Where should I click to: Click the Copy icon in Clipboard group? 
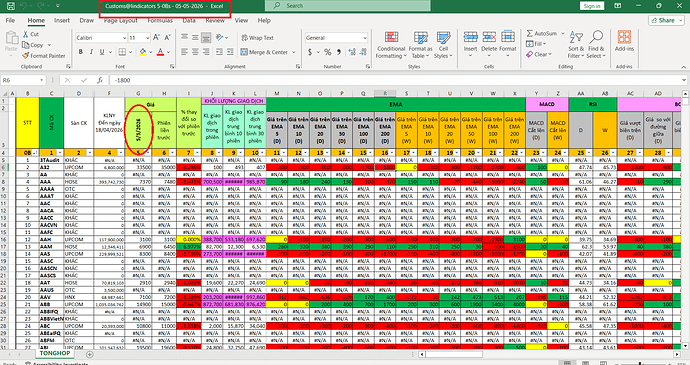click(x=26, y=45)
